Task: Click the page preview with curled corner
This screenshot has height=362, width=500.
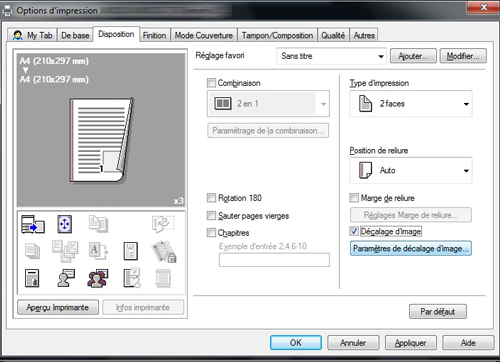Action: click(x=101, y=140)
